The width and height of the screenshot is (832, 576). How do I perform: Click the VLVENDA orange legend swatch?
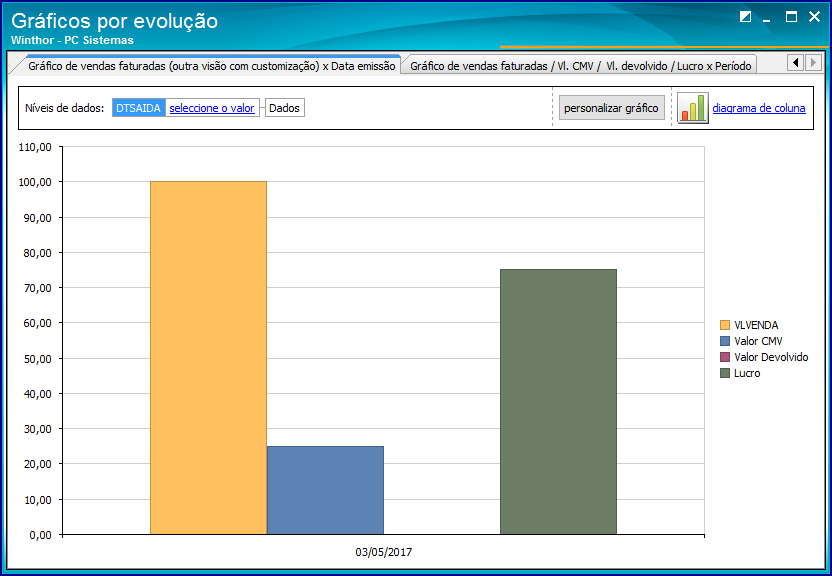click(725, 325)
